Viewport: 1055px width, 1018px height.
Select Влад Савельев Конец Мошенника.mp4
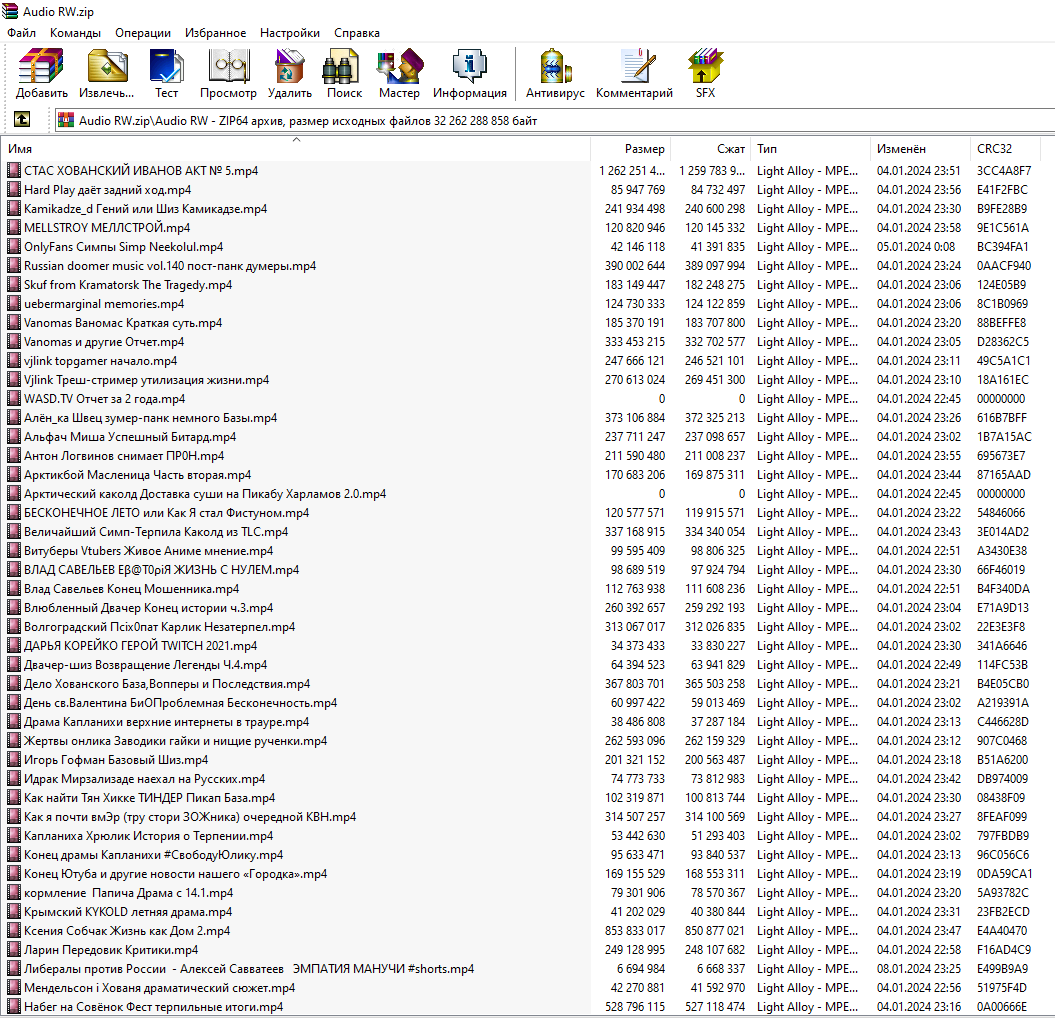[x=131, y=589]
